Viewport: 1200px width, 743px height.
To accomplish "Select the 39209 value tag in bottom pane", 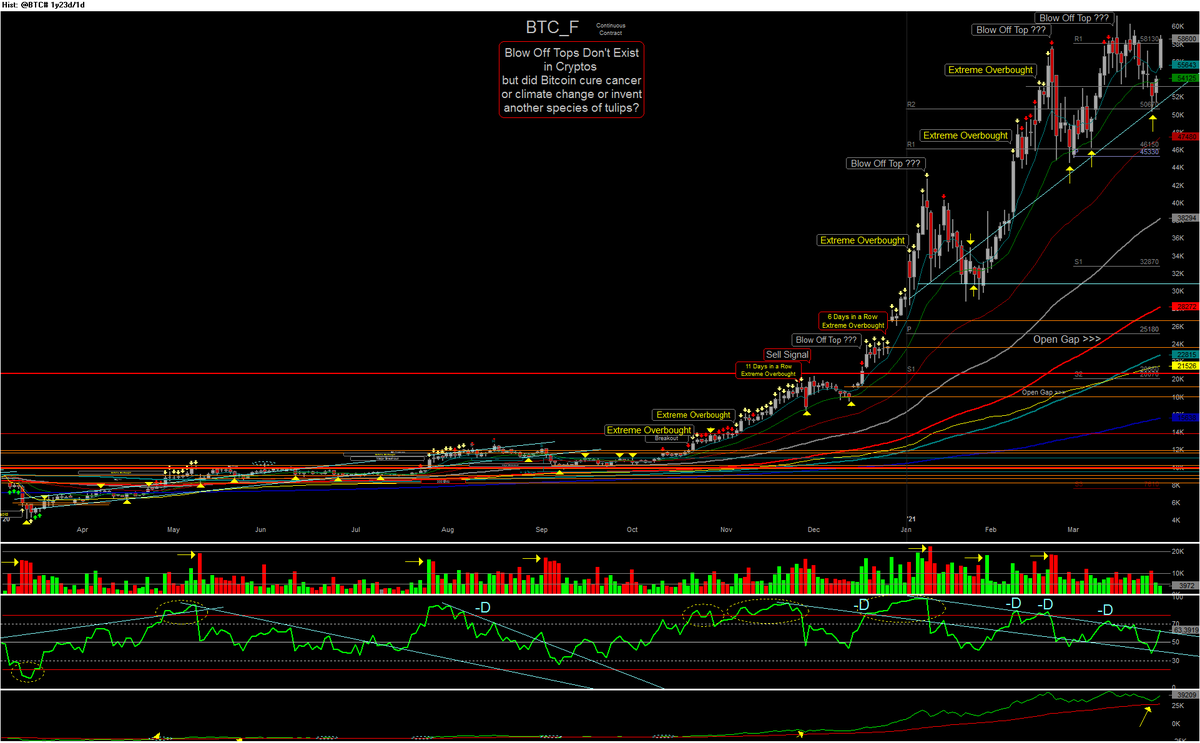I will (1185, 696).
